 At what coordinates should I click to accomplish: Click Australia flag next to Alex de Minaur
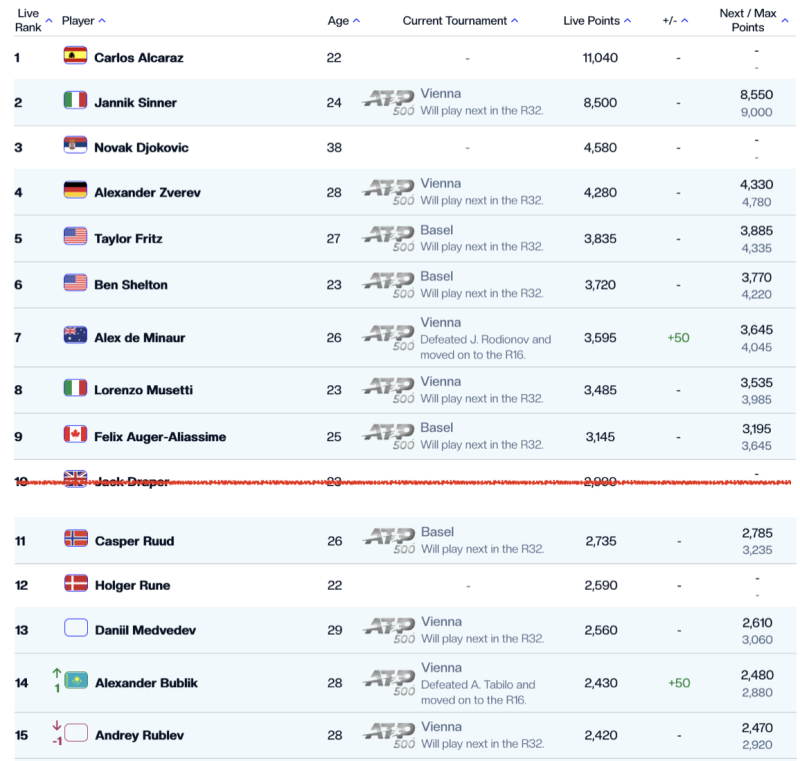tap(75, 336)
